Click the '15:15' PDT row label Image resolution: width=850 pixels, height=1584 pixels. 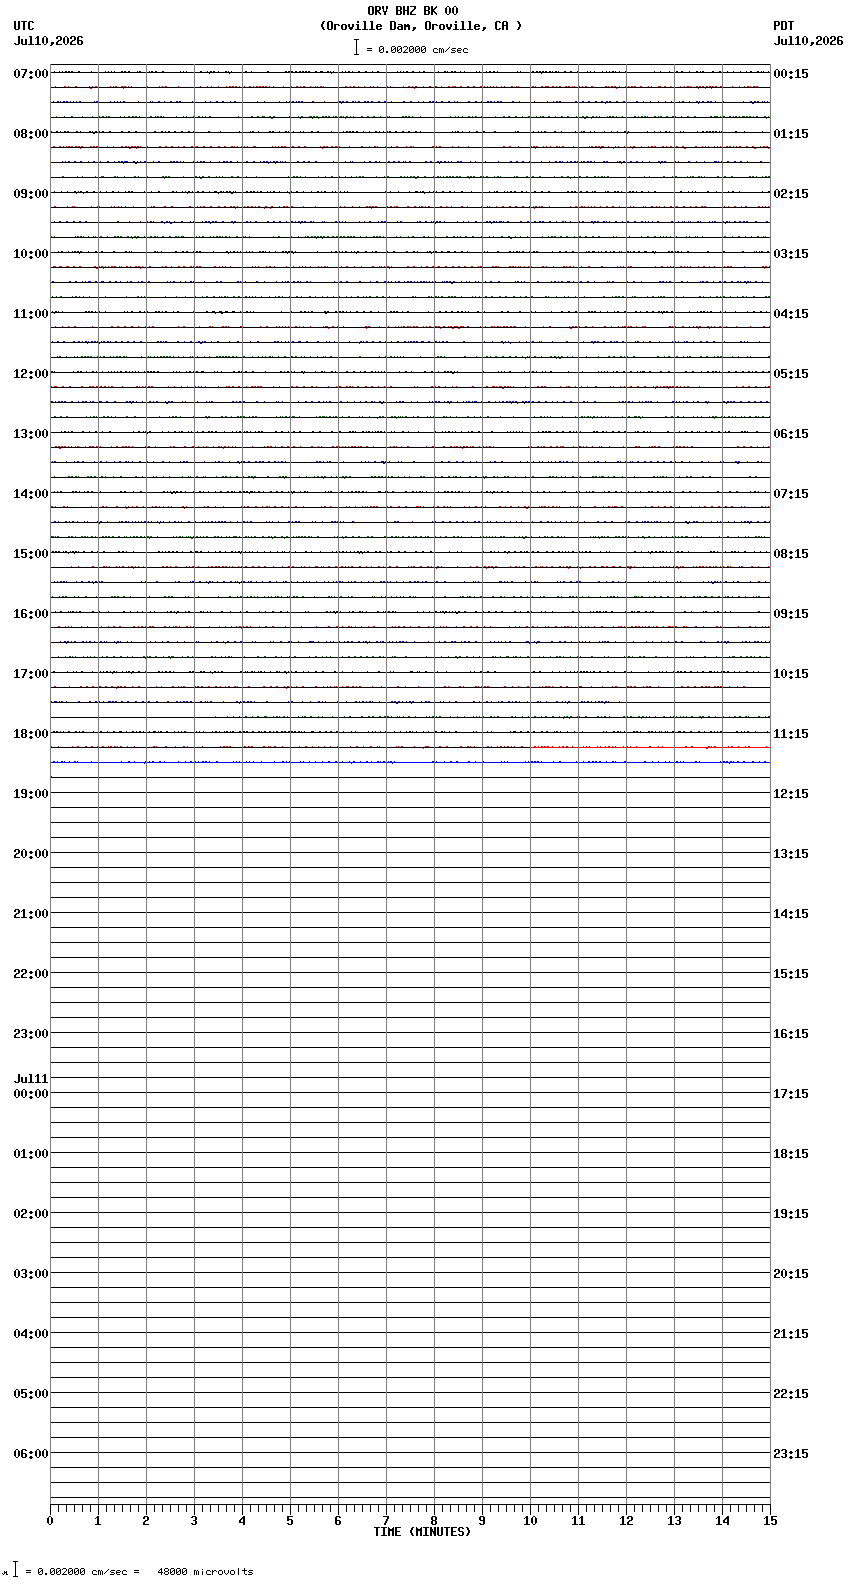click(791, 974)
